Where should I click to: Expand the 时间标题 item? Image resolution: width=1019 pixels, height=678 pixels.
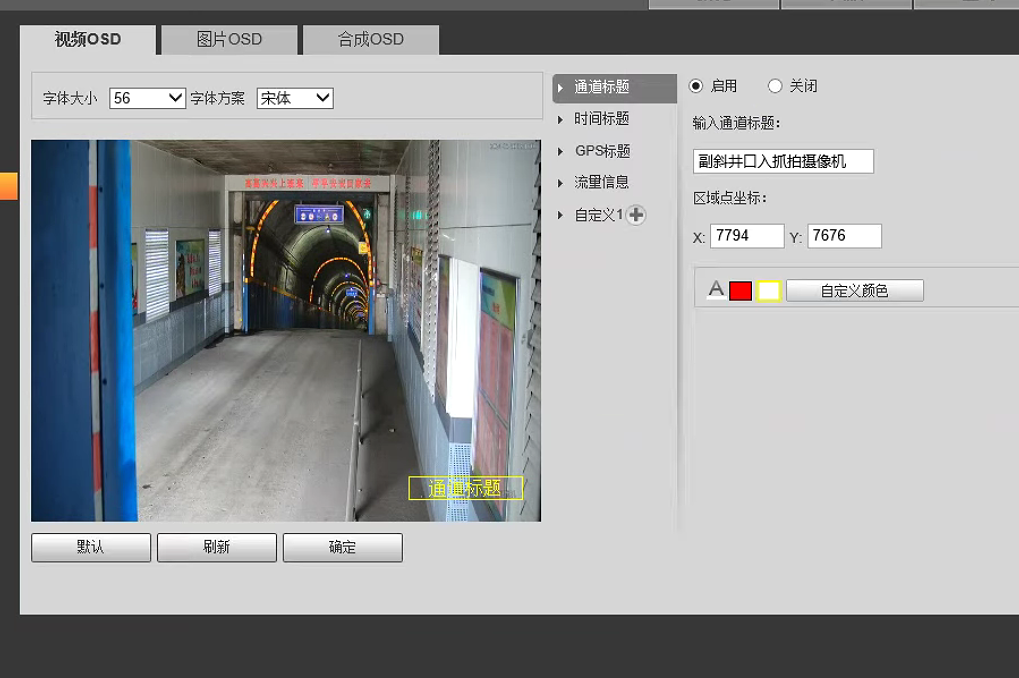pyautogui.click(x=601, y=119)
